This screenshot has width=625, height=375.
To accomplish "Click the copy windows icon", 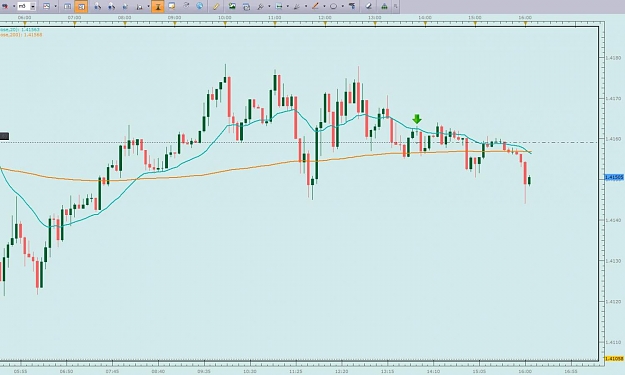I will click(246, 6).
